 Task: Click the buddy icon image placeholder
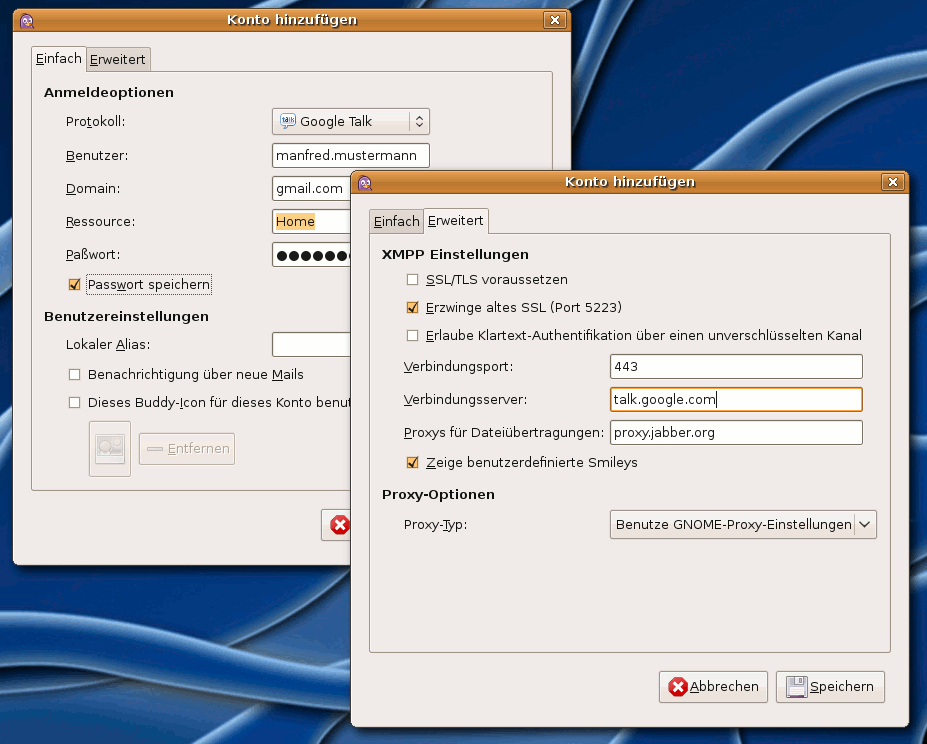(110, 449)
